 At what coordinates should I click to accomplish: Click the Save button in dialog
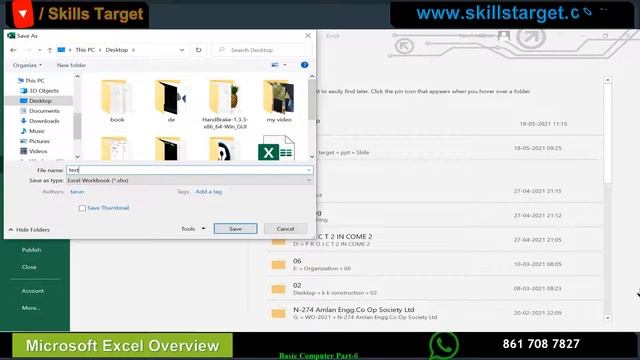(x=236, y=229)
